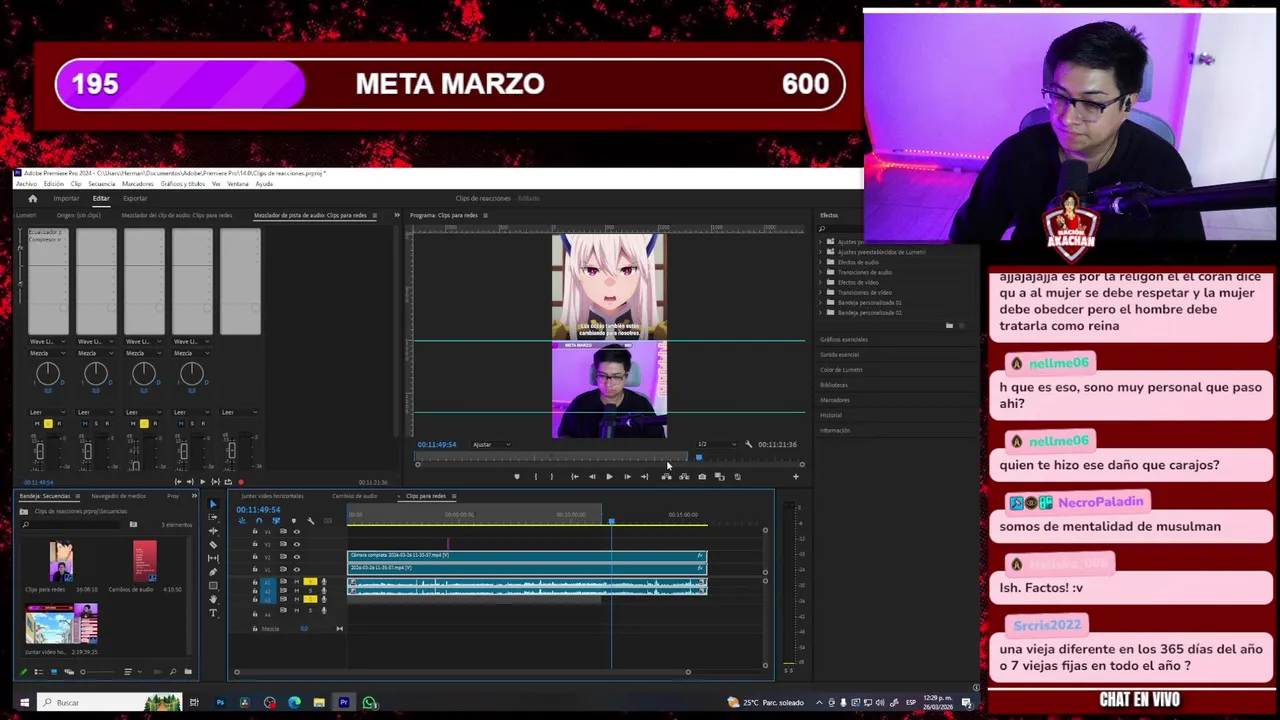The image size is (1280, 720).
Task: Open the Ventana menu
Action: [238, 184]
